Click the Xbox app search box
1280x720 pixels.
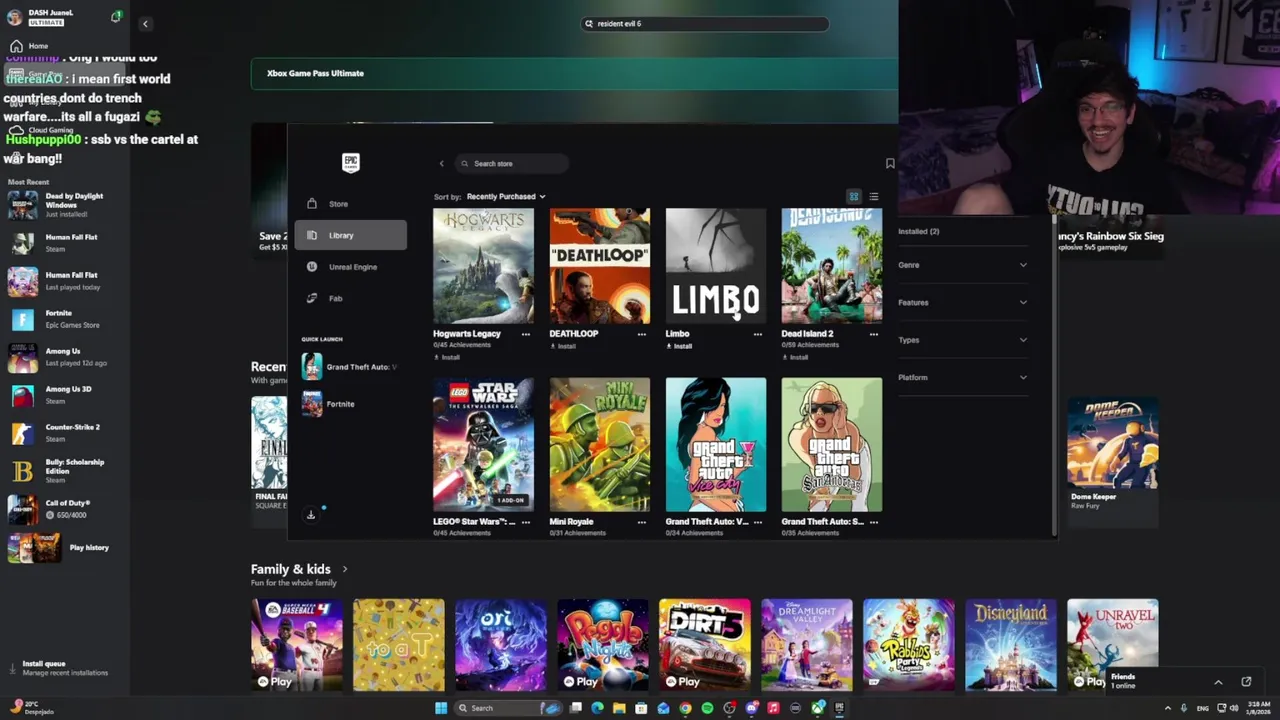point(705,23)
